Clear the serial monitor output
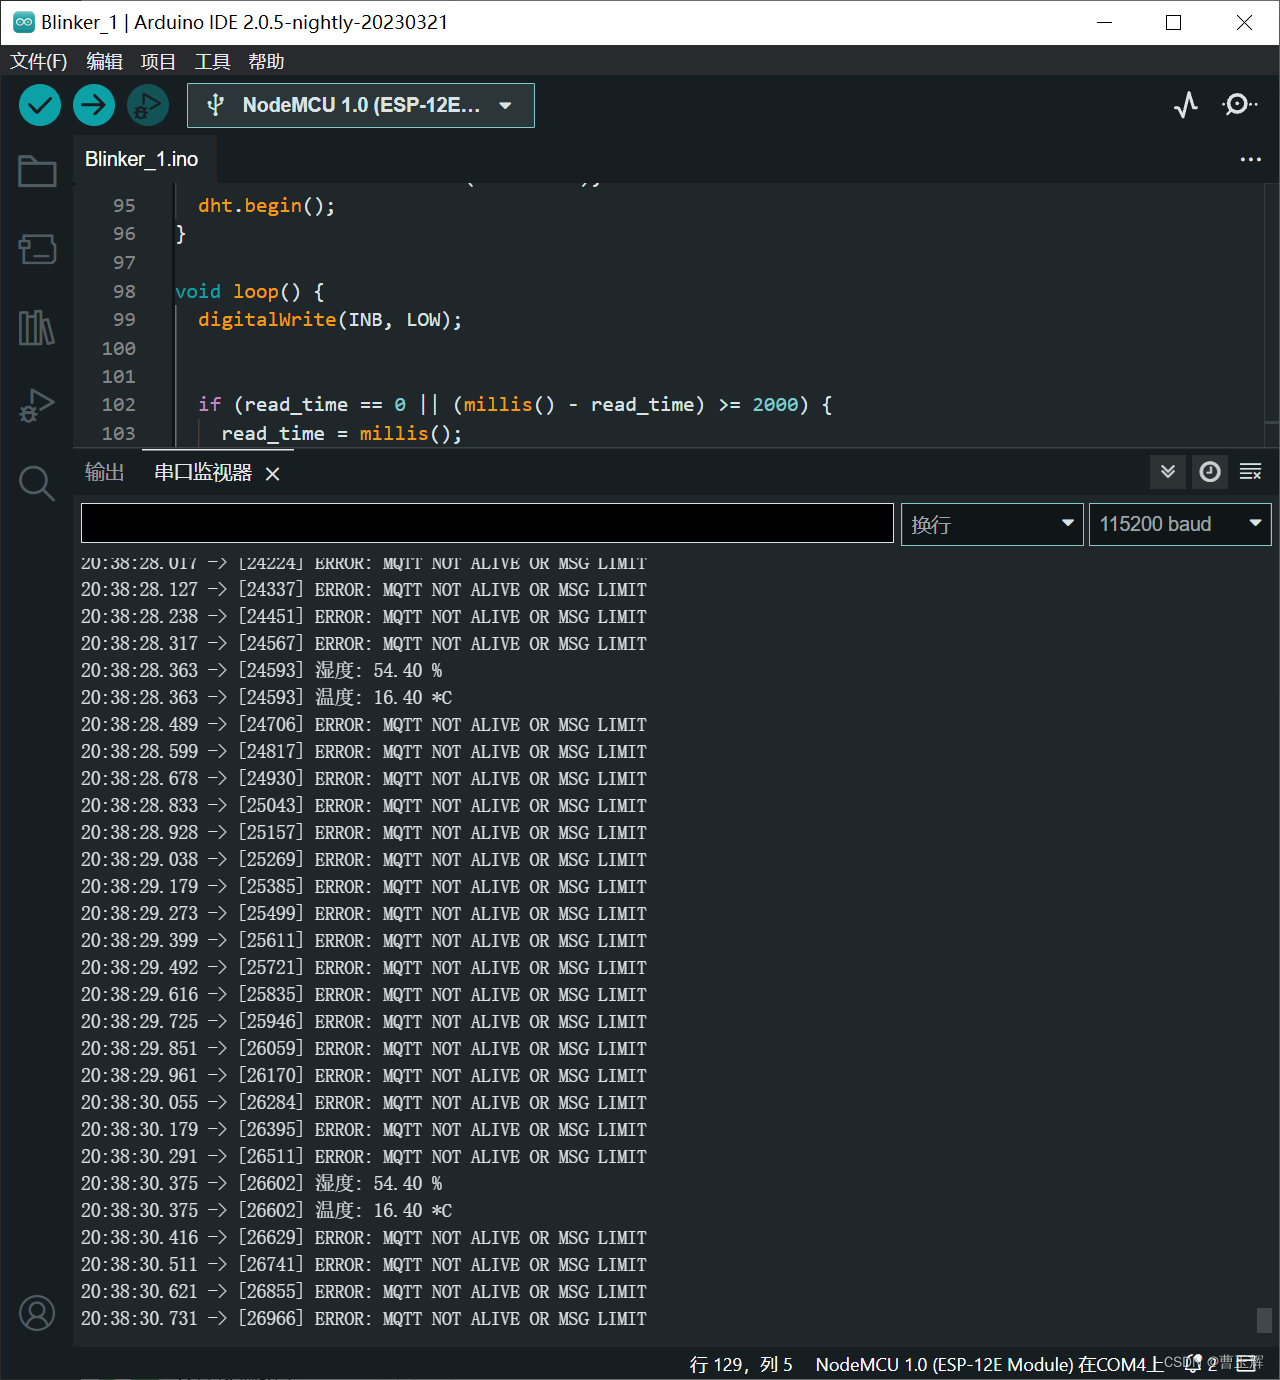The image size is (1280, 1380). tap(1250, 471)
